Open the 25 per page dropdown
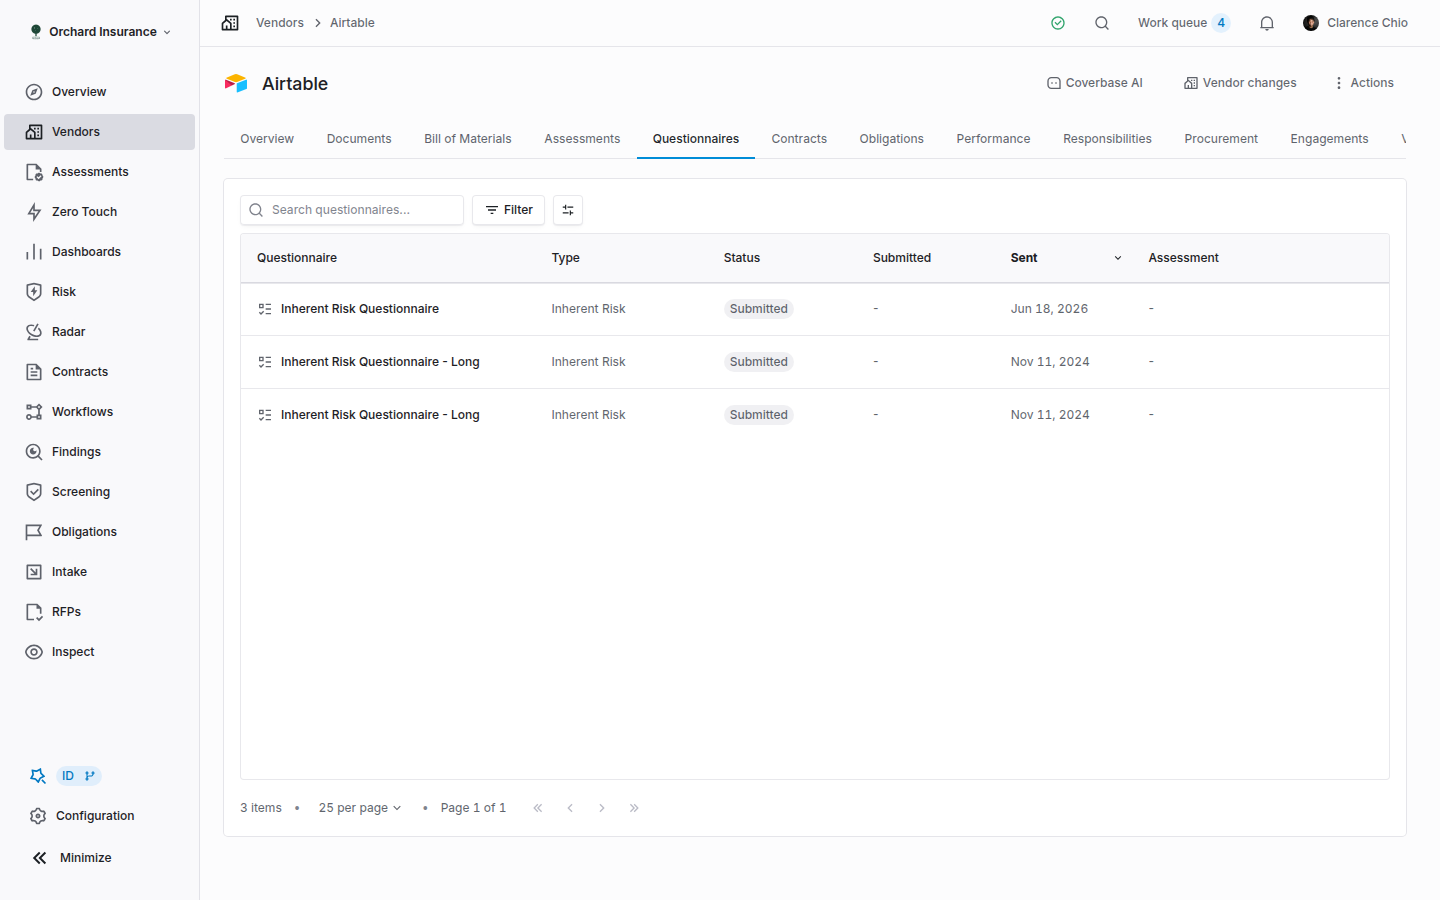Image resolution: width=1440 pixels, height=900 pixels. [x=360, y=808]
